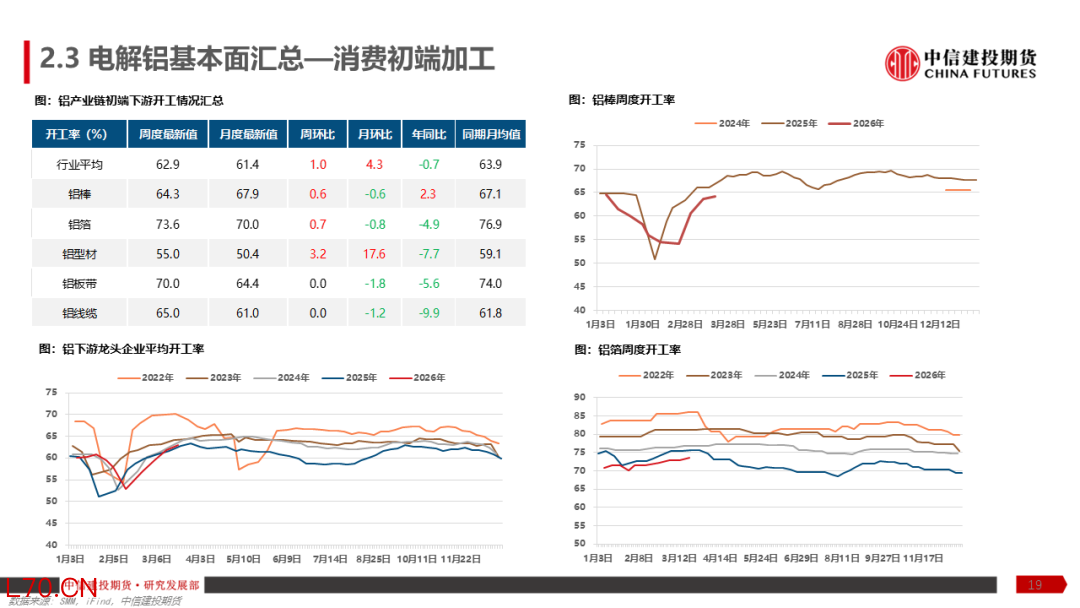Viewport: 1080px width, 608px height.
Task: Select the 同期月均值 column header
Action: tap(492, 134)
